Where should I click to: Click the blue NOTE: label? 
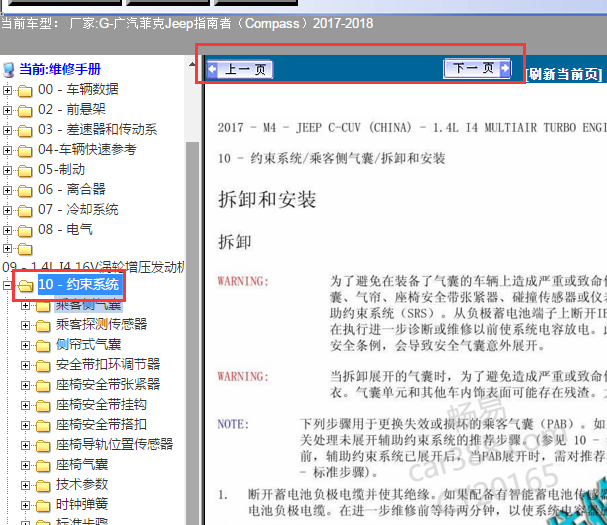tap(233, 424)
